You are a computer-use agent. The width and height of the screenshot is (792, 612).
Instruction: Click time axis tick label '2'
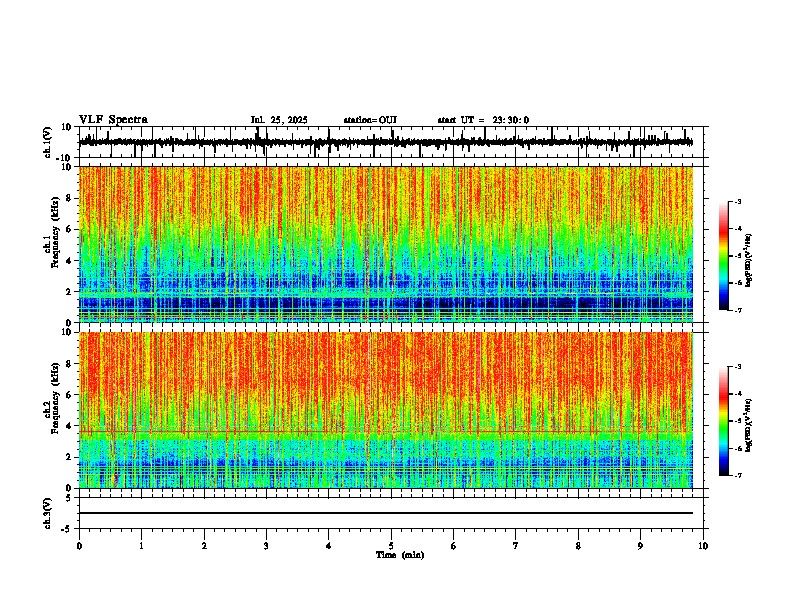[204, 546]
